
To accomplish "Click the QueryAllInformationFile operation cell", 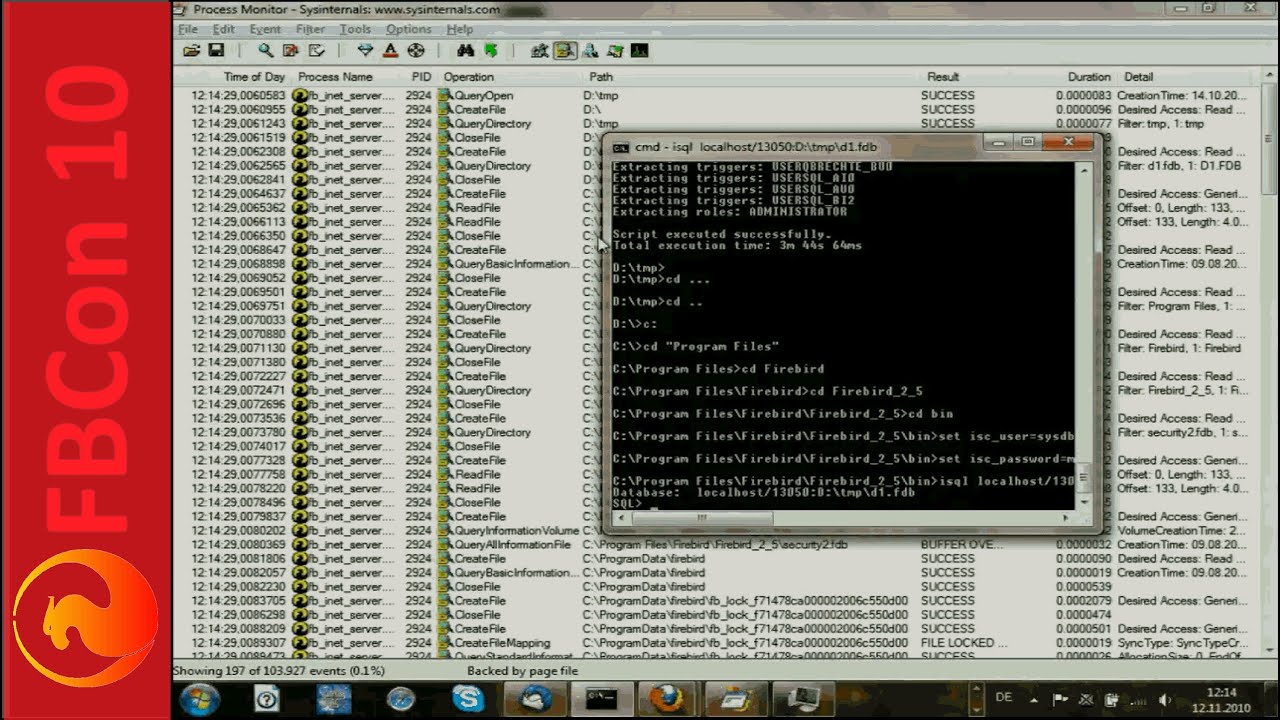I will pos(504,545).
